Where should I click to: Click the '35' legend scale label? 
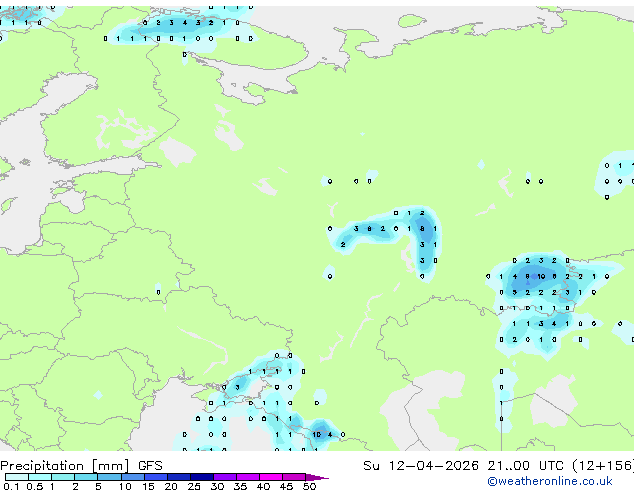(241, 486)
